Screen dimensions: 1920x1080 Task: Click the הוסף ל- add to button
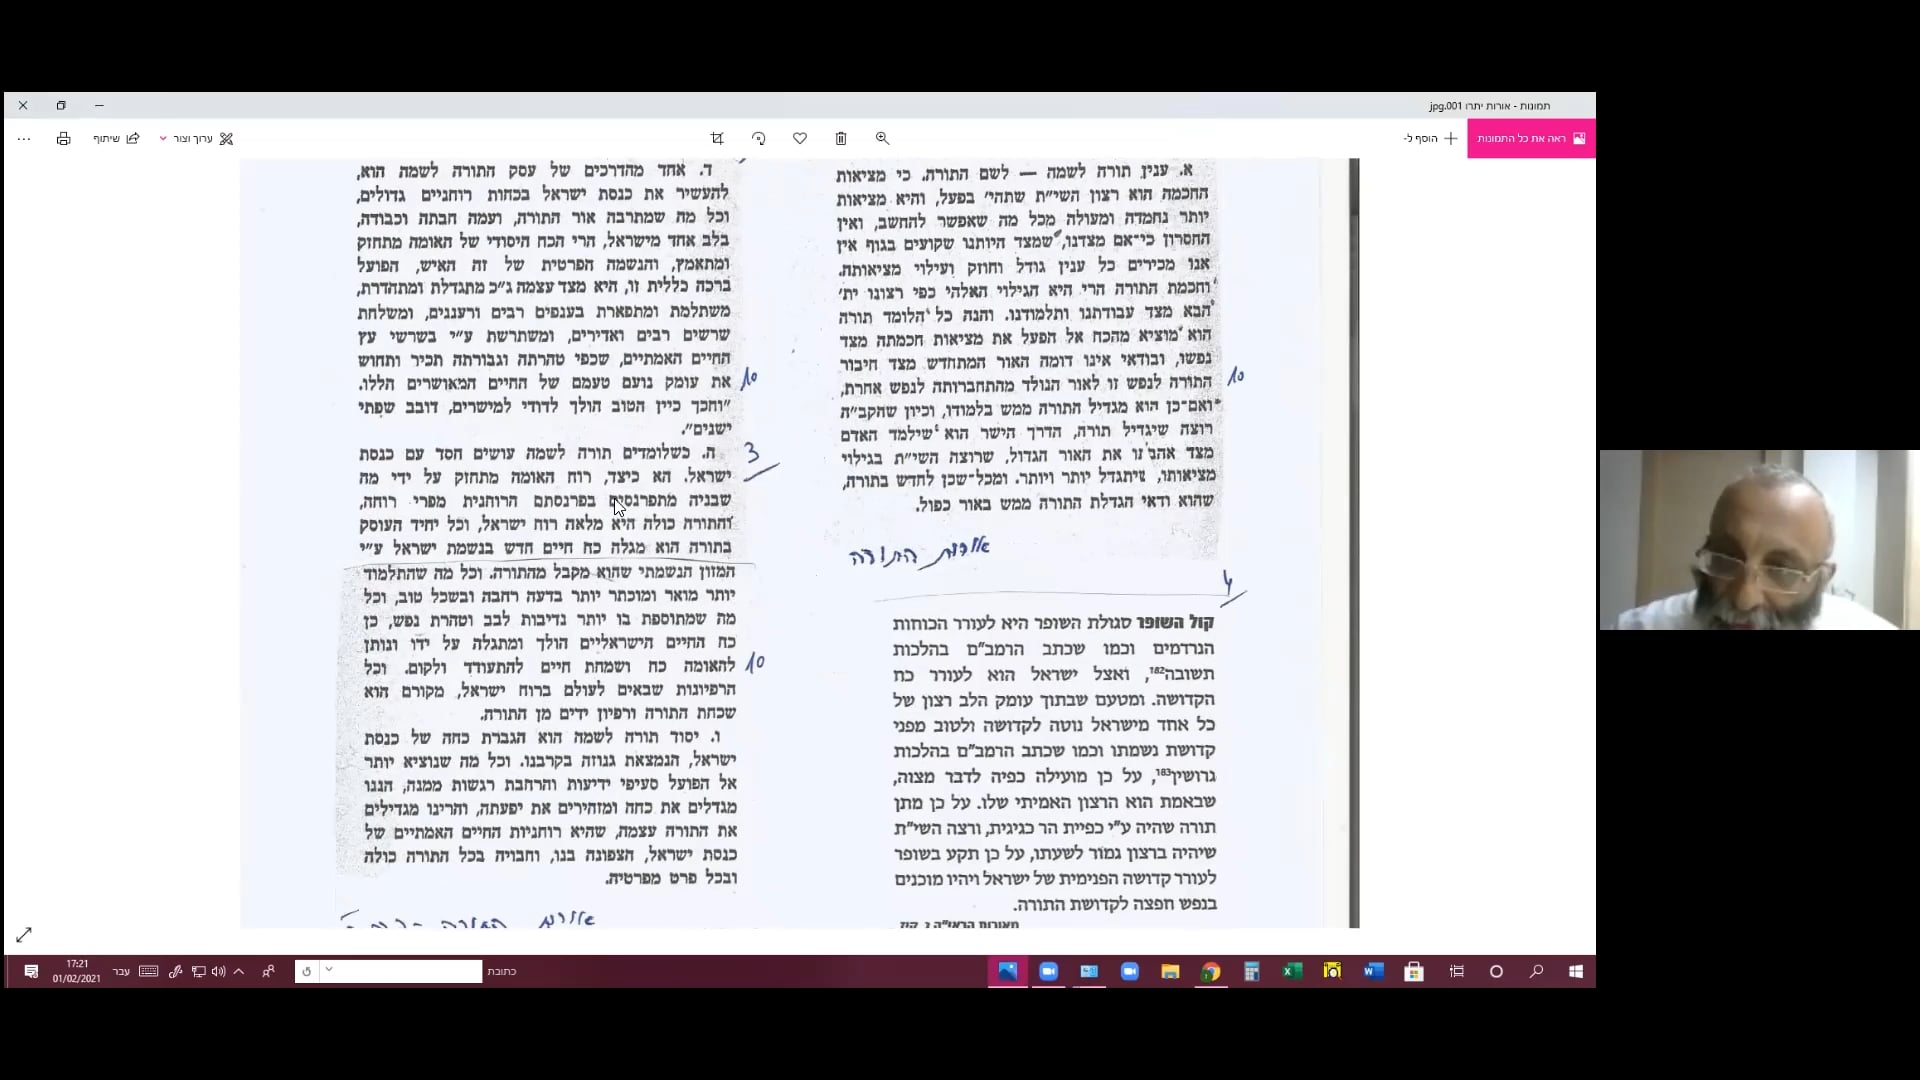point(1430,139)
